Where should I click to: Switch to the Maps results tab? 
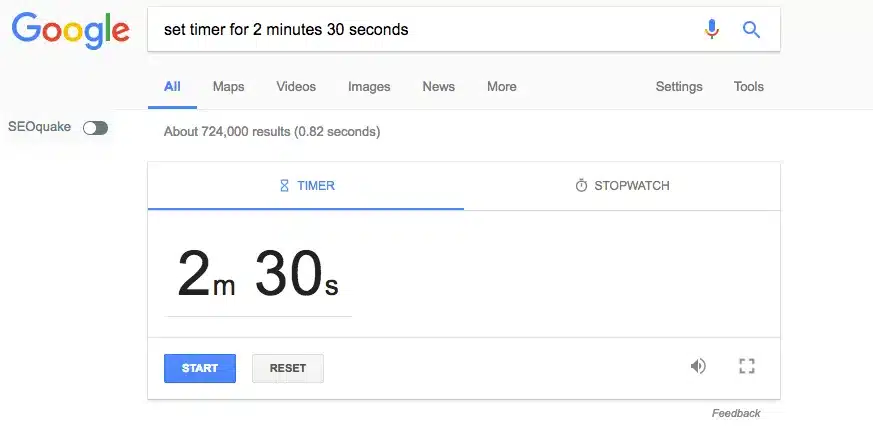point(228,87)
